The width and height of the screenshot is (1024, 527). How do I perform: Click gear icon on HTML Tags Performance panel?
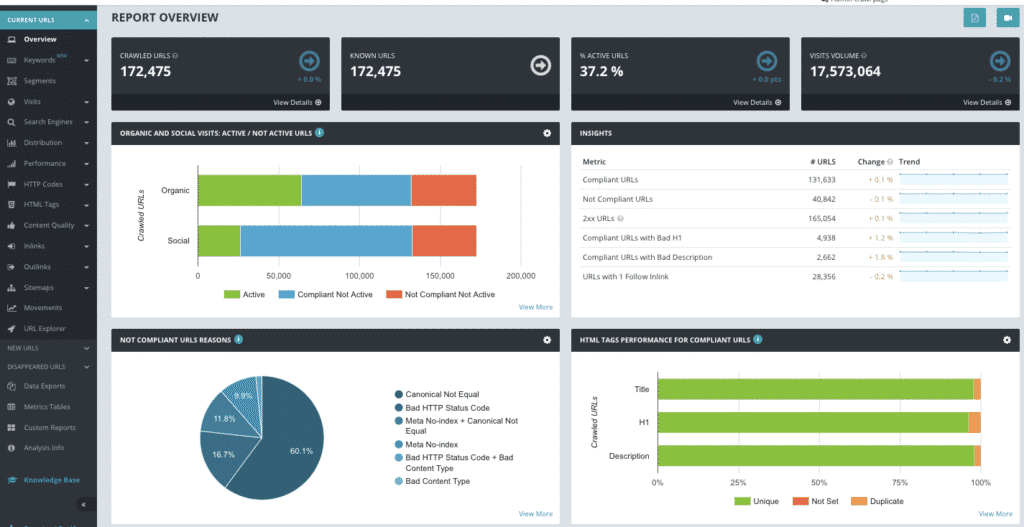pos(1006,340)
